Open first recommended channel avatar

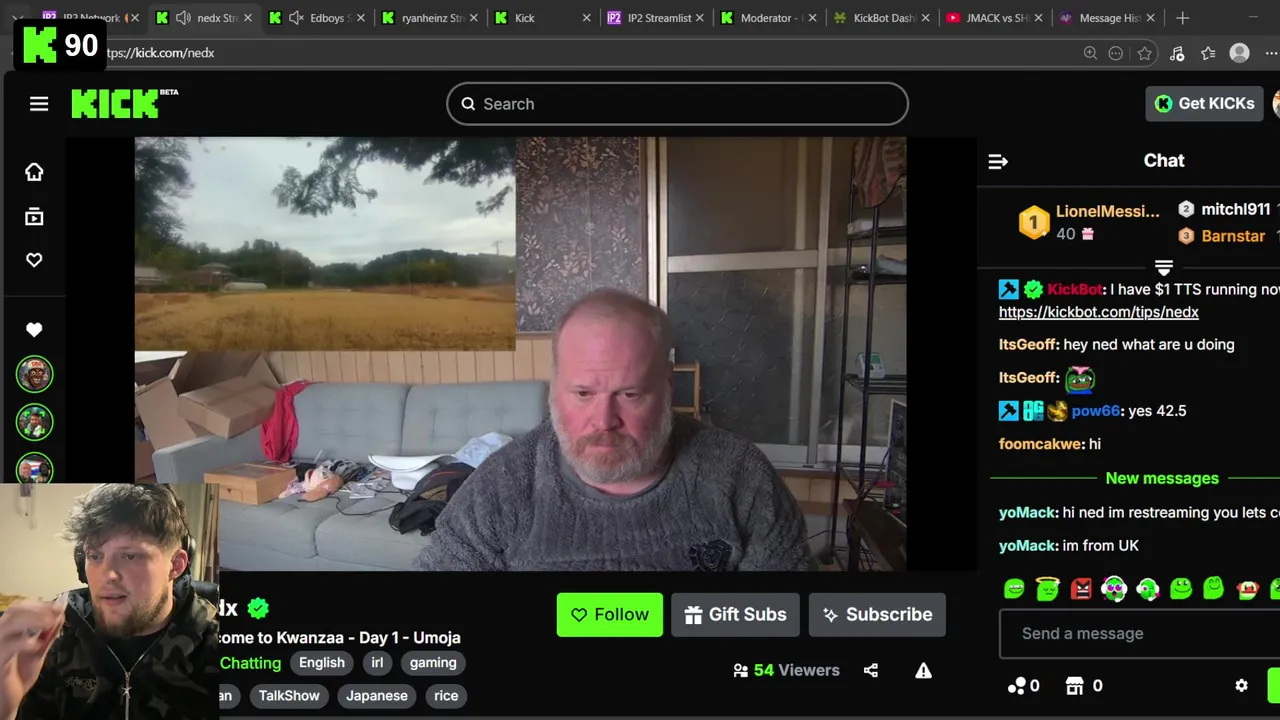click(34, 375)
